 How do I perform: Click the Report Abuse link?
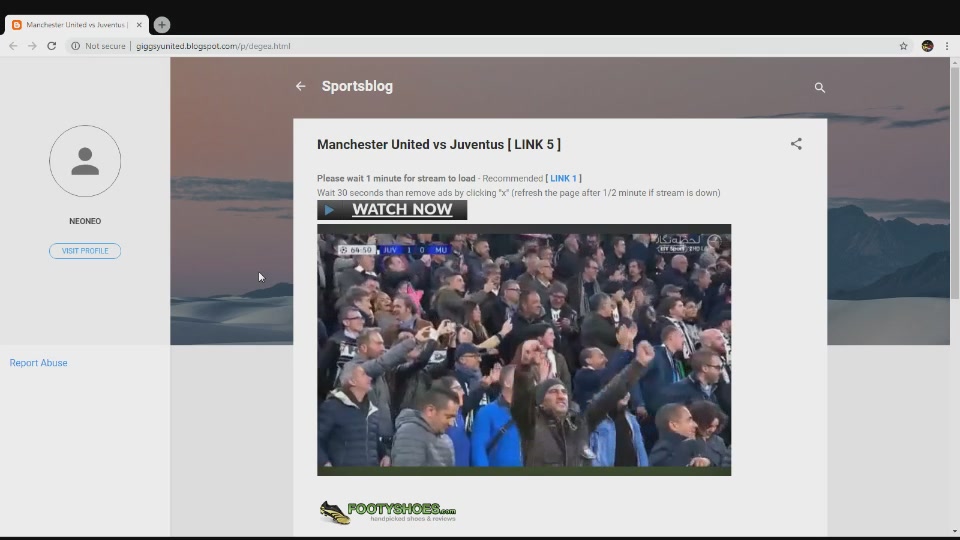click(39, 363)
